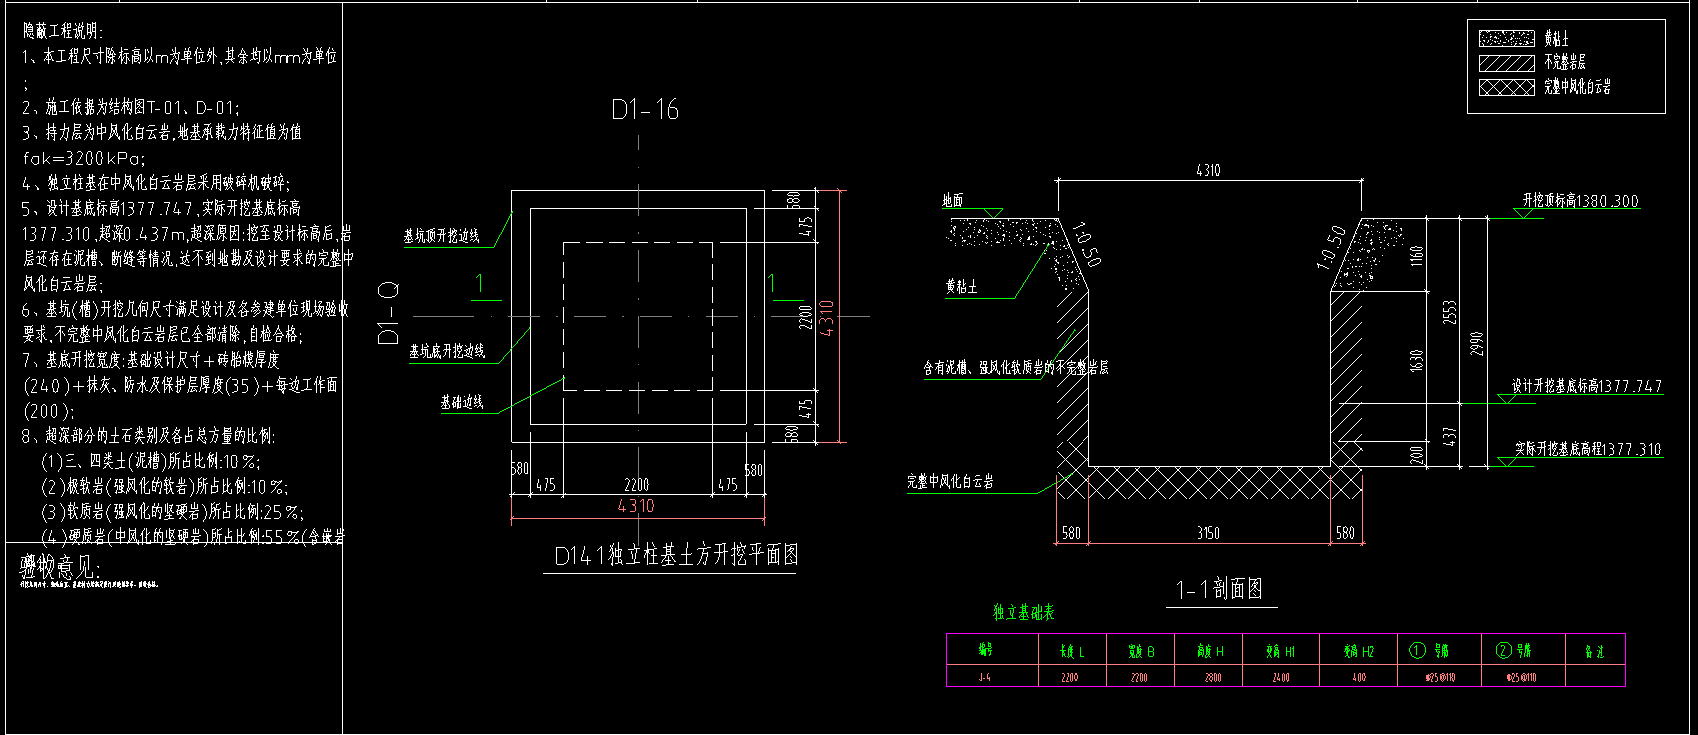Click the '(3)软质岩' 25% proportion line
This screenshot has height=735, width=1698.
172,512
